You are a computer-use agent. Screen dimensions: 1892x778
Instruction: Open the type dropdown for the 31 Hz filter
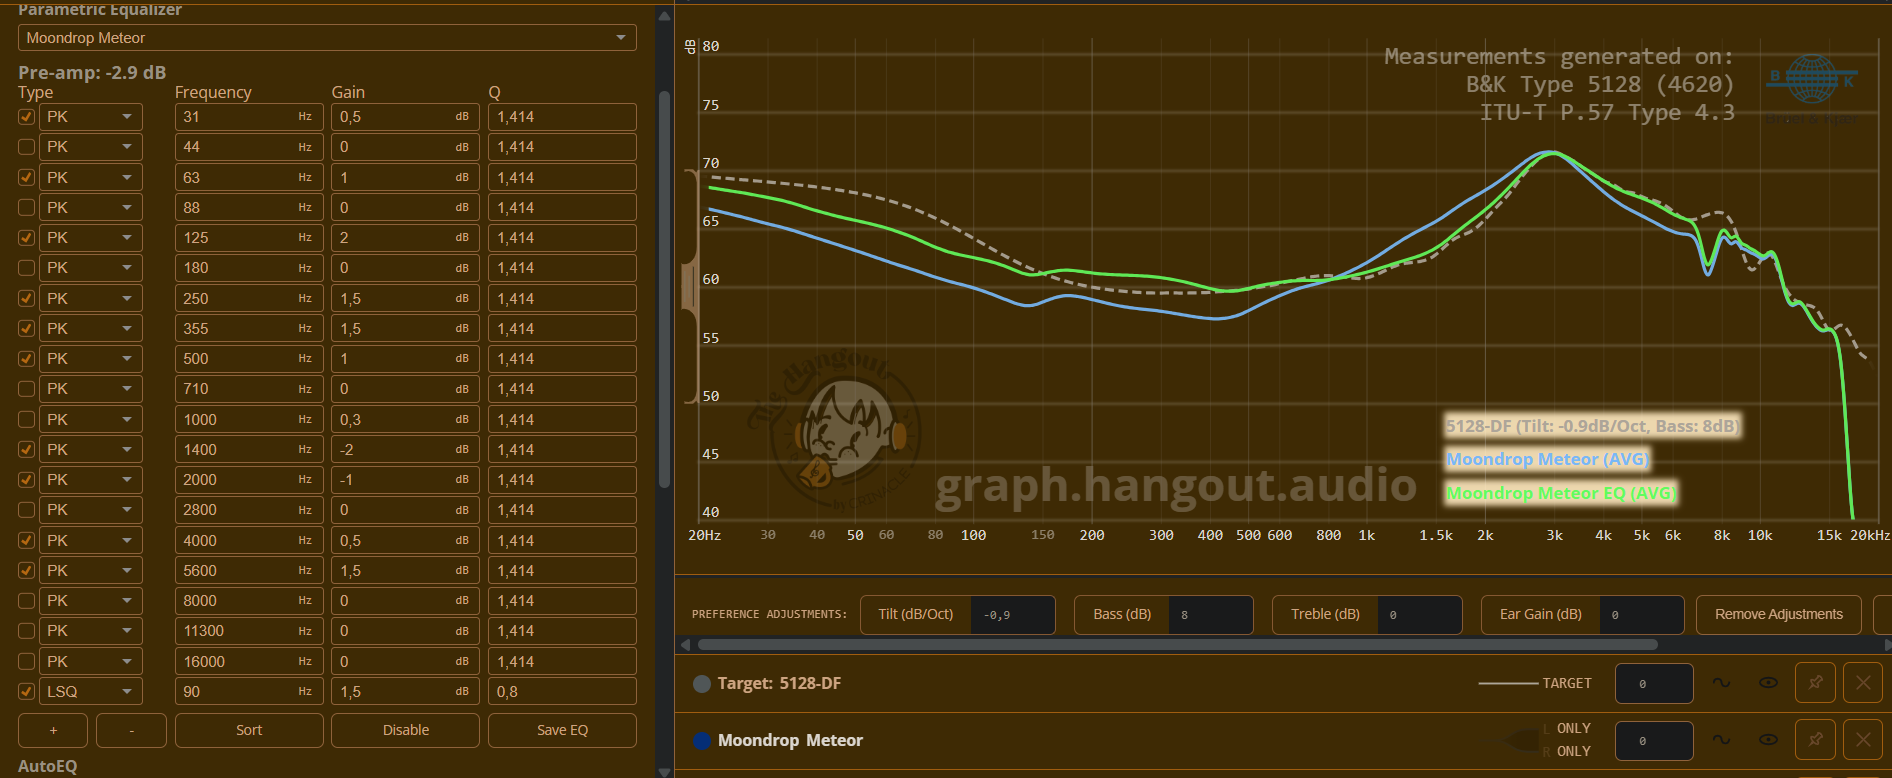click(x=91, y=117)
